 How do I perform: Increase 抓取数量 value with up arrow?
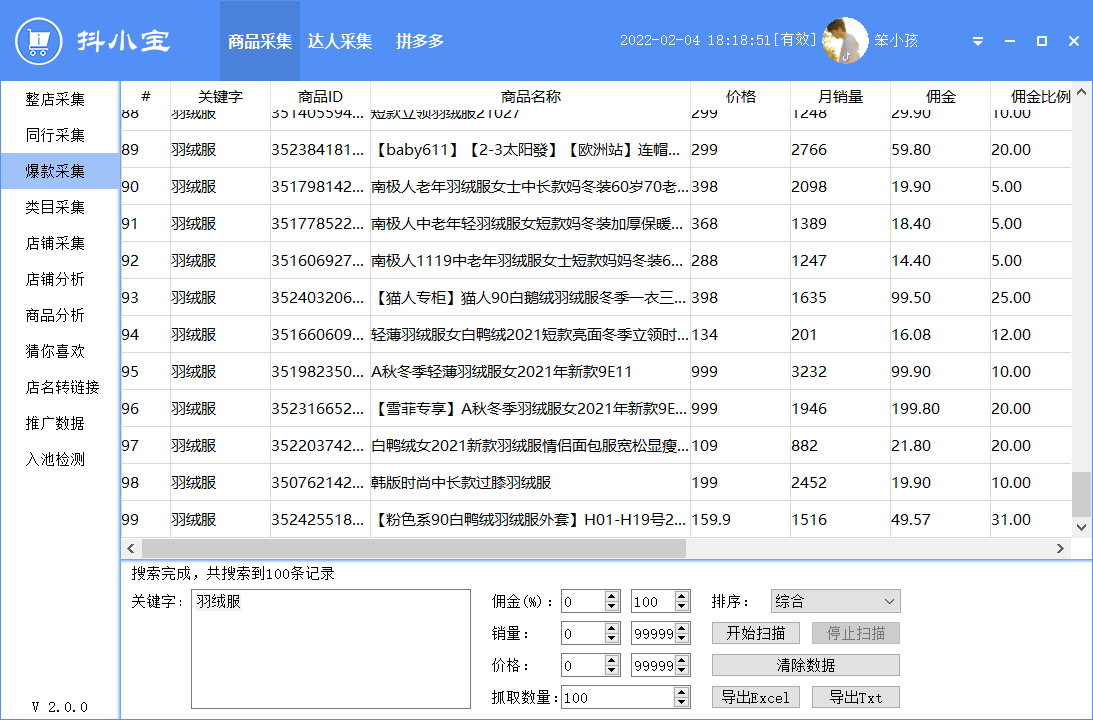682,692
